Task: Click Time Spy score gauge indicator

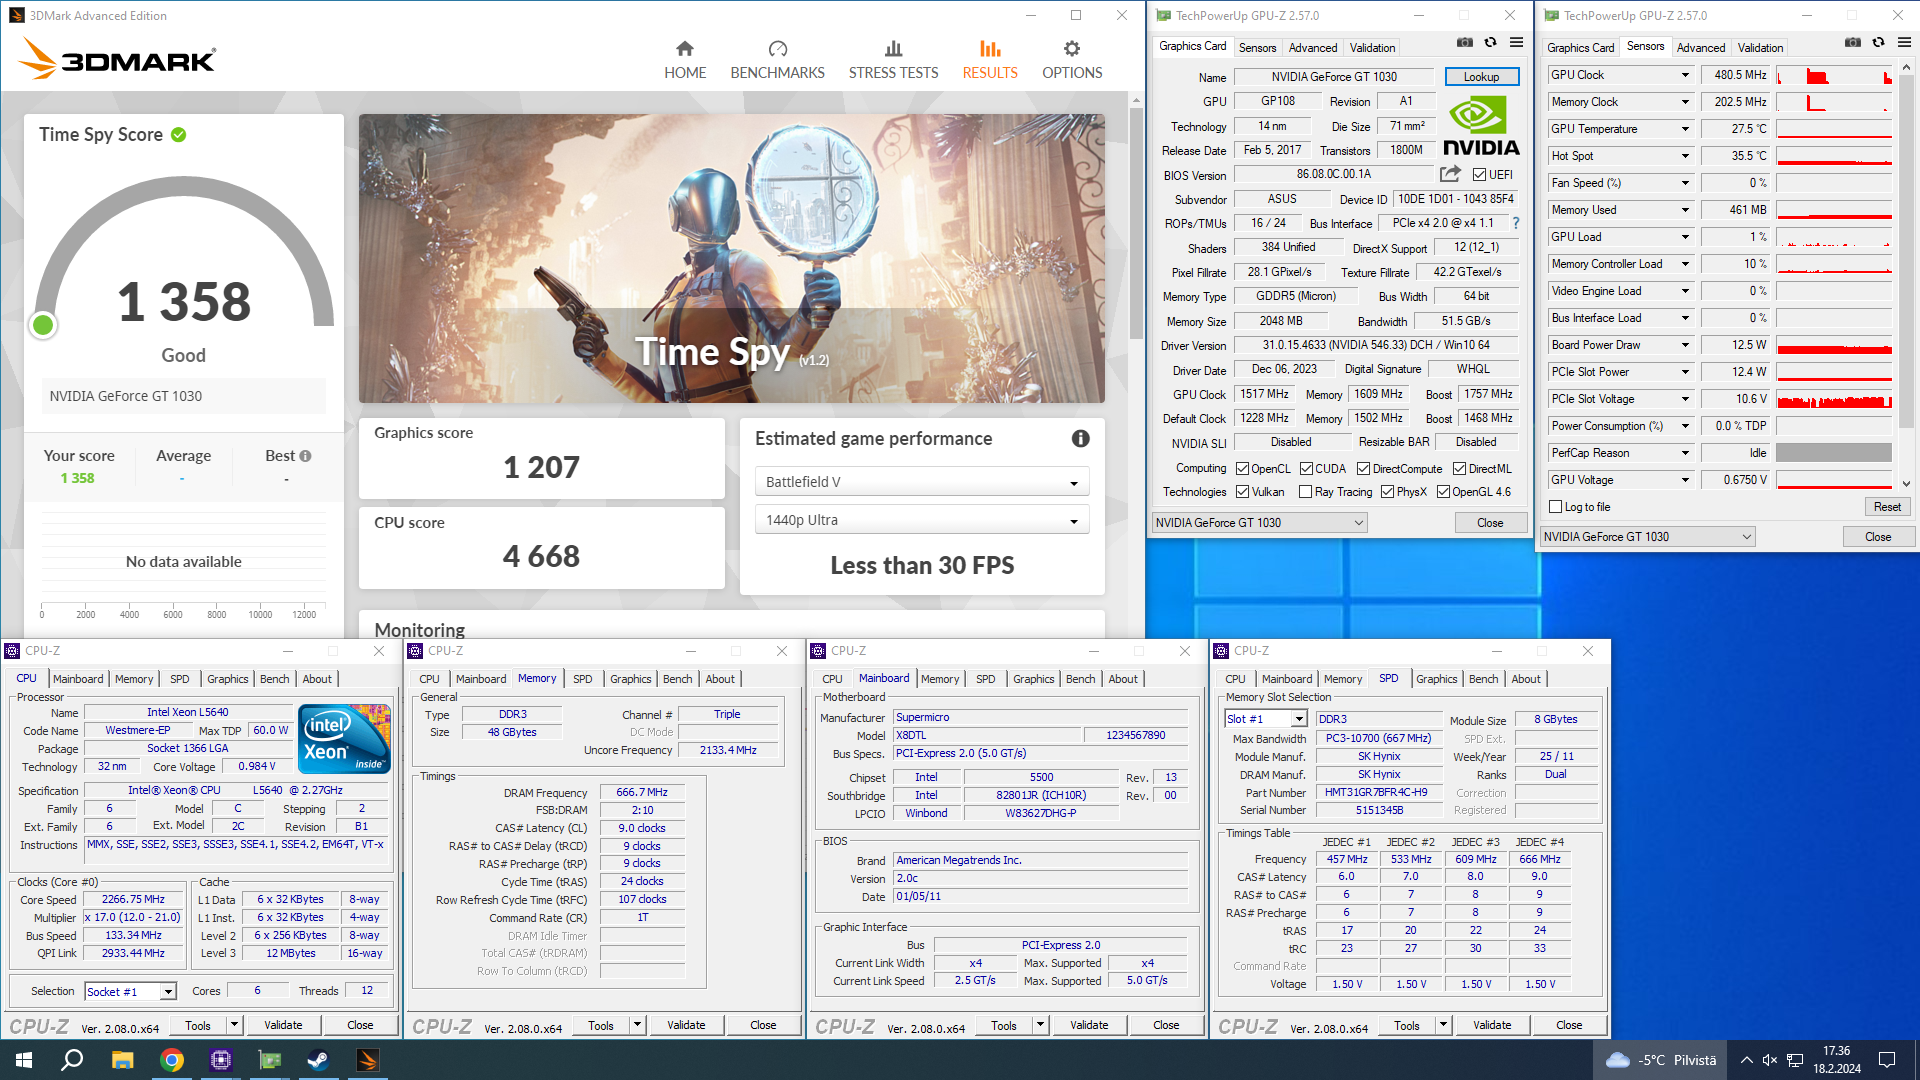Action: pyautogui.click(x=43, y=325)
